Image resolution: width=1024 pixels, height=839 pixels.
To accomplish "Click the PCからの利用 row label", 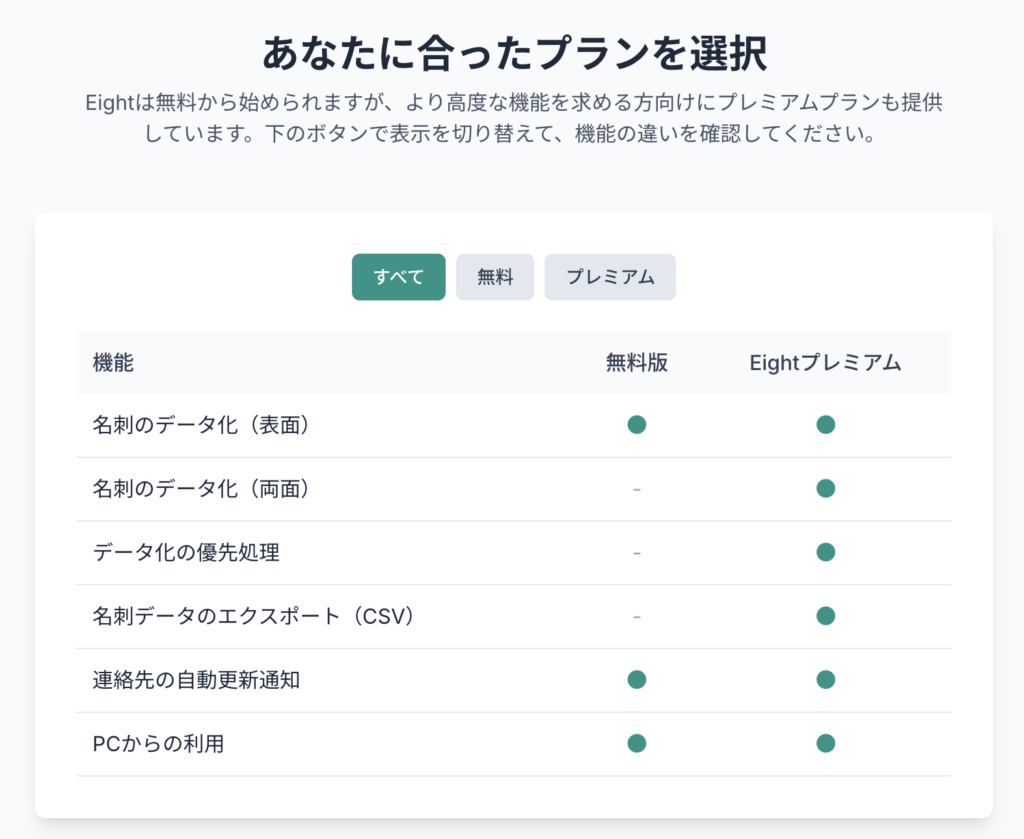I will [158, 743].
